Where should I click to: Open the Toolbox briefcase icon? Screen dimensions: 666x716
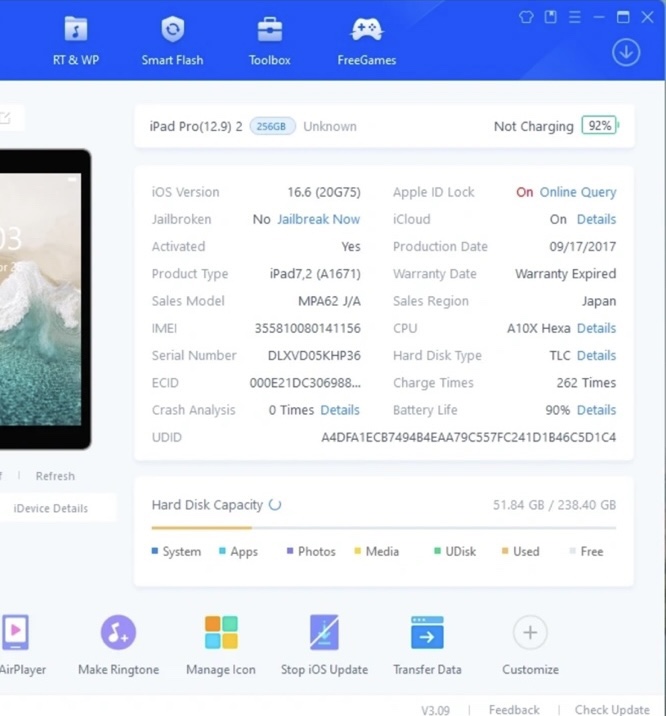(x=270, y=30)
